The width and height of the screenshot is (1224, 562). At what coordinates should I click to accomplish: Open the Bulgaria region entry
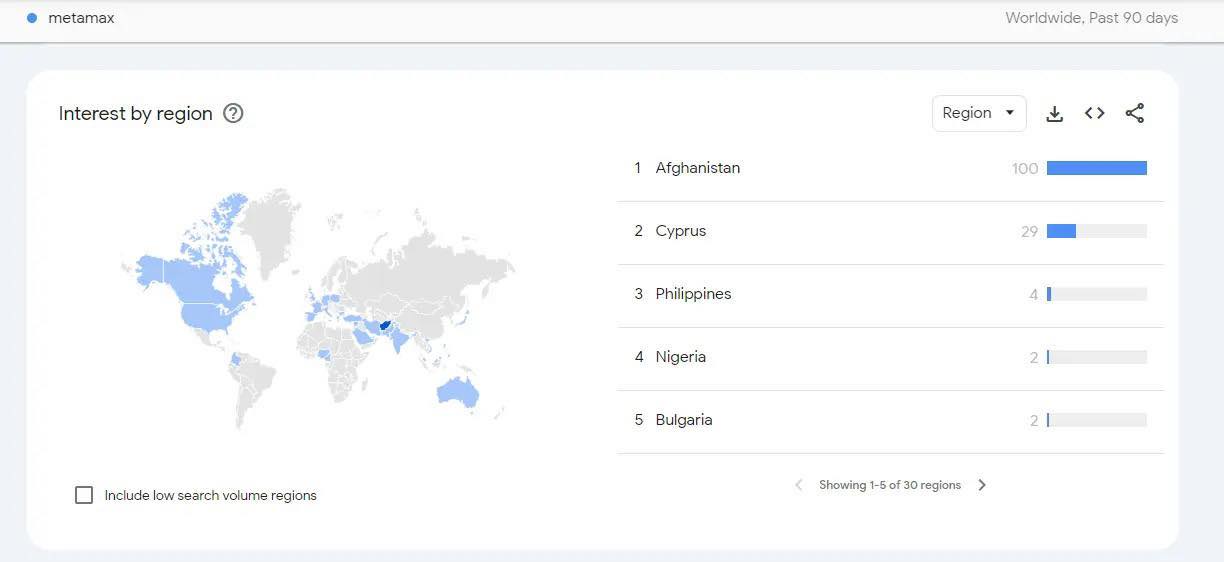(x=890, y=420)
